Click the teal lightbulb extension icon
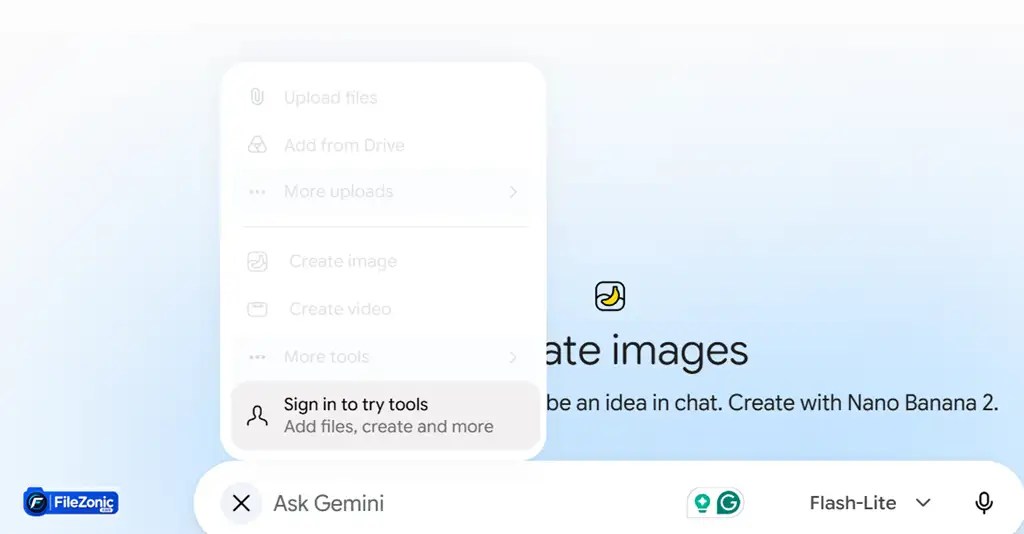The width and height of the screenshot is (1024, 534). 702,503
